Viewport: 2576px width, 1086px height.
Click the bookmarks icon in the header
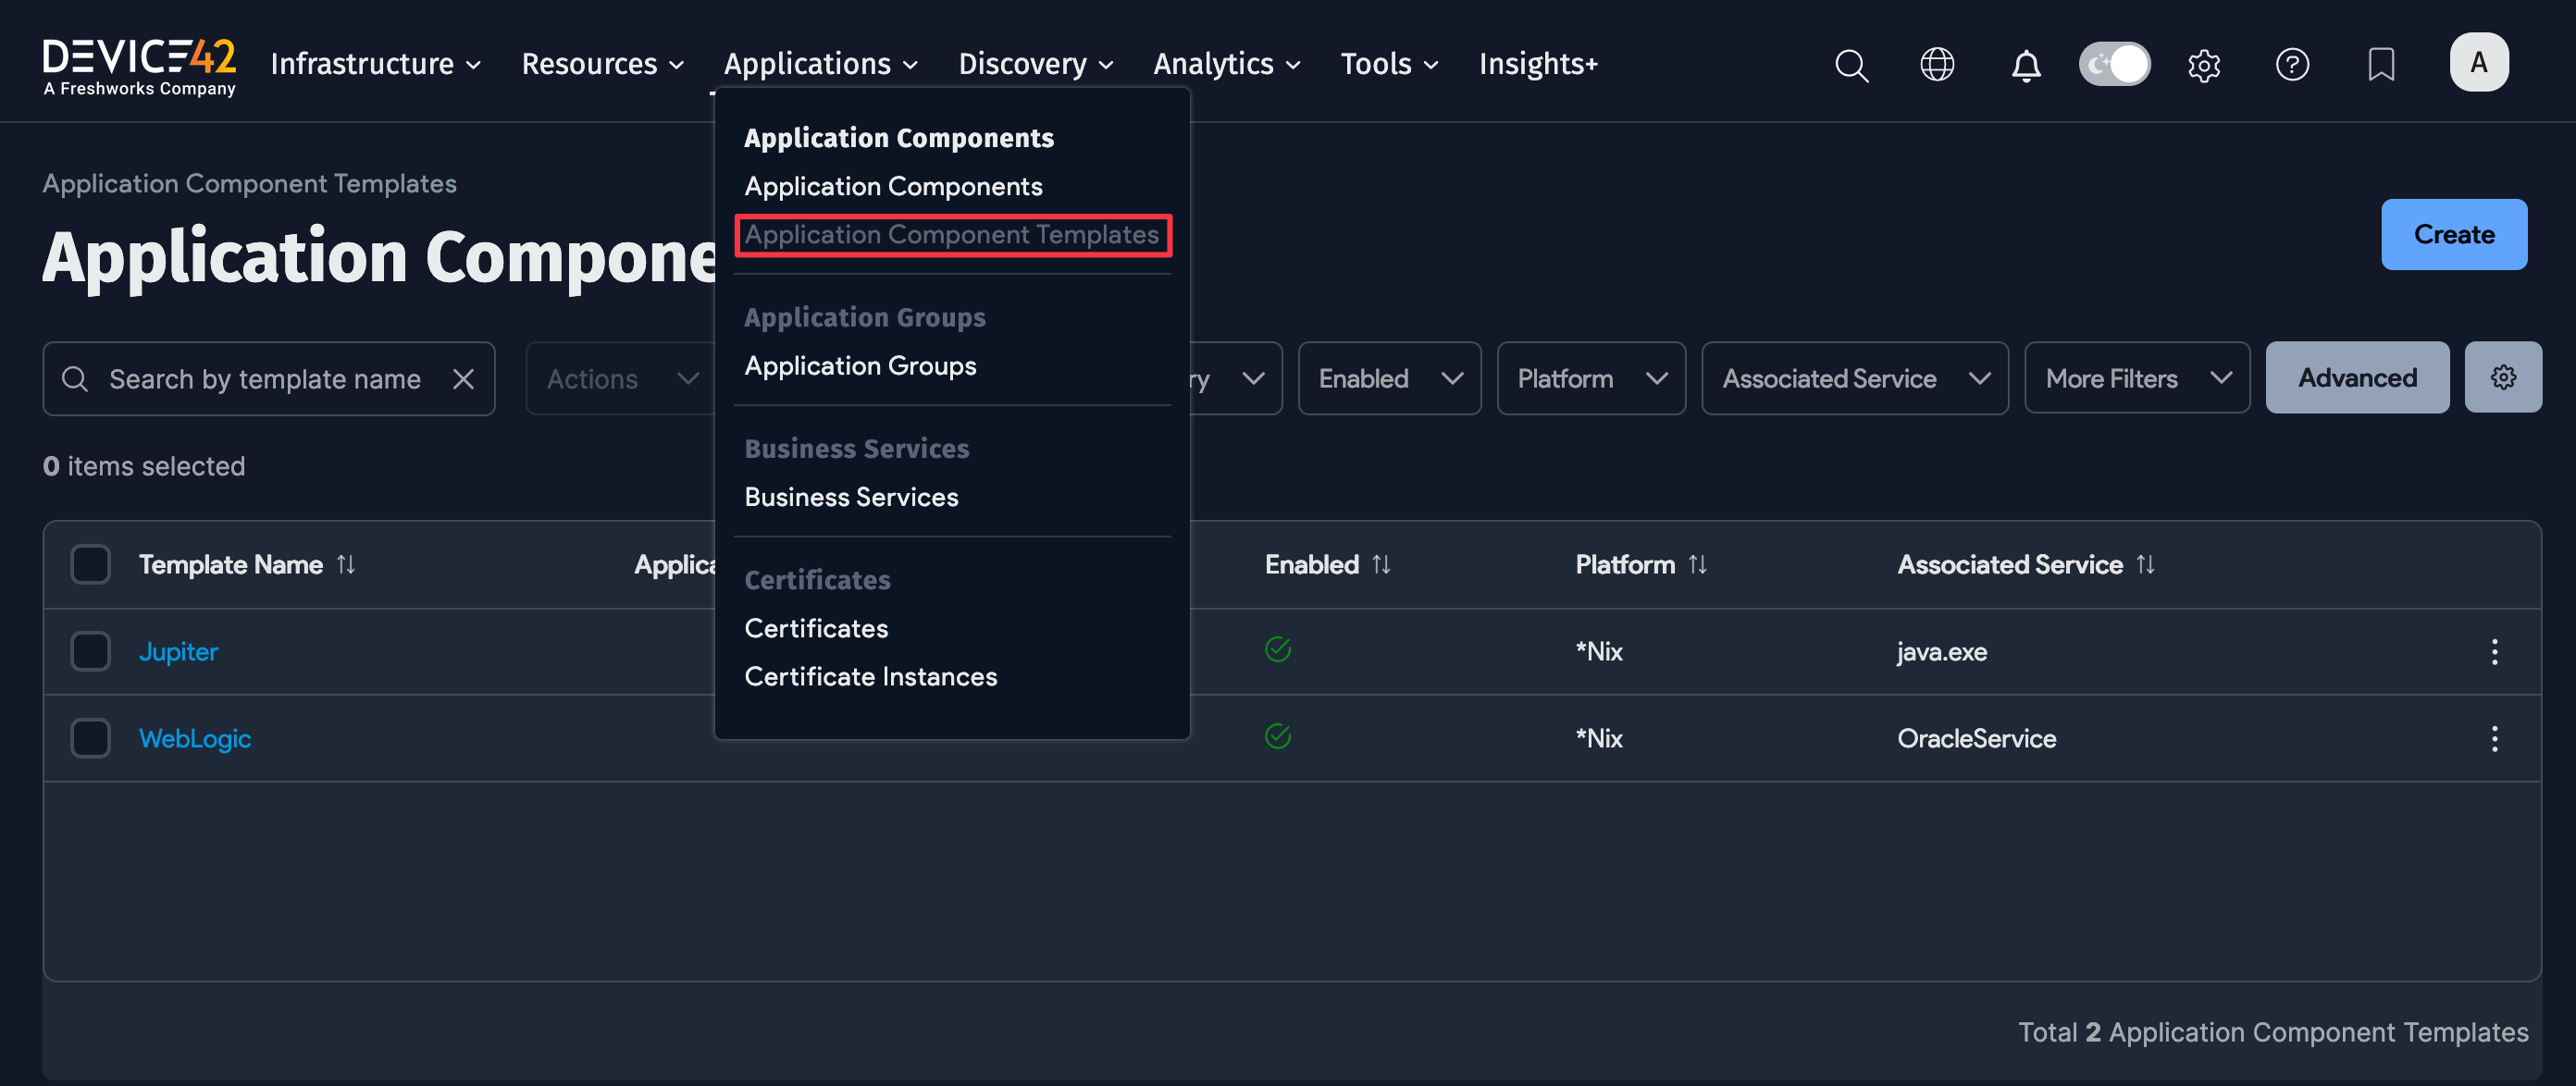pos(2381,64)
